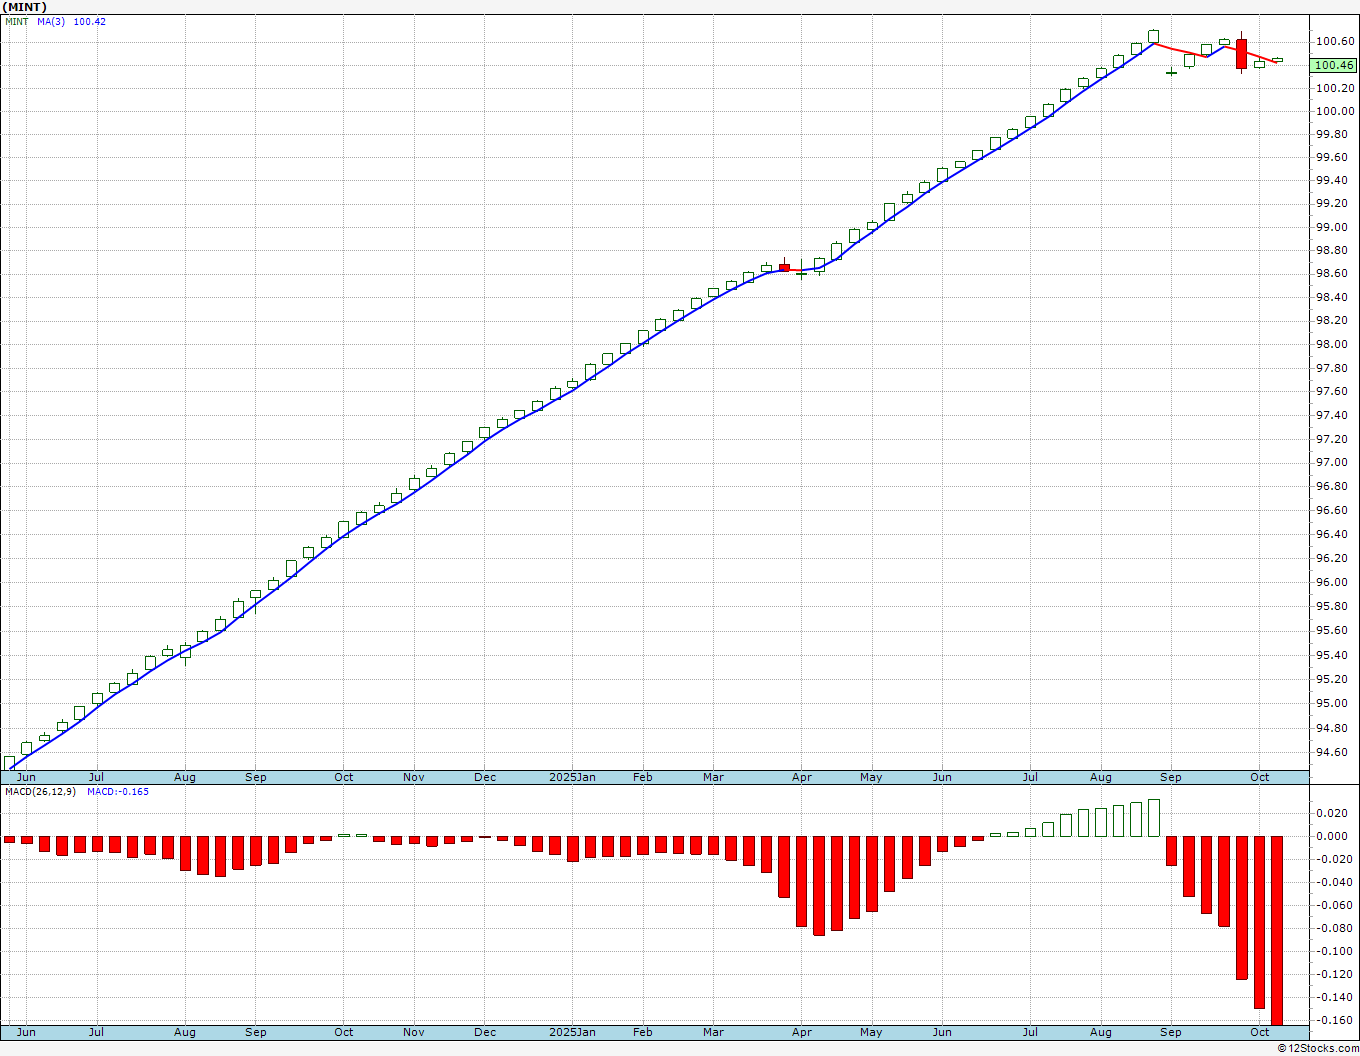
Task: Select Dec on the MACD panel date axis
Action: (x=485, y=1032)
